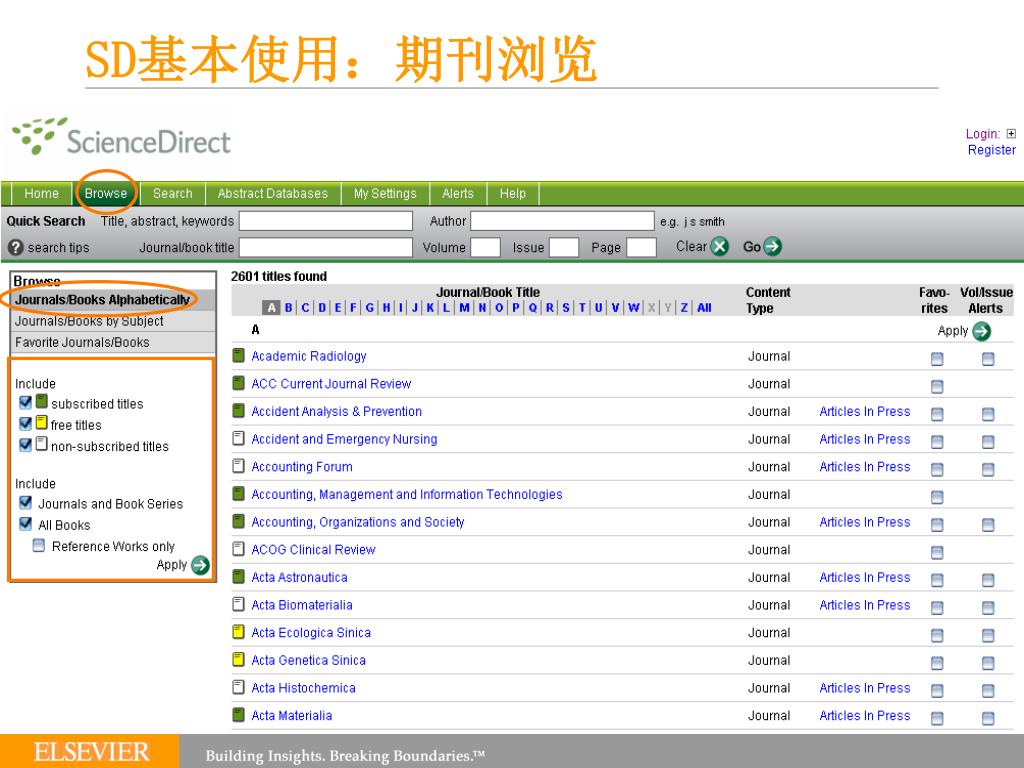This screenshot has width=1024, height=768.
Task: Toggle Journals and Book Series checkbox
Action: tap(25, 503)
